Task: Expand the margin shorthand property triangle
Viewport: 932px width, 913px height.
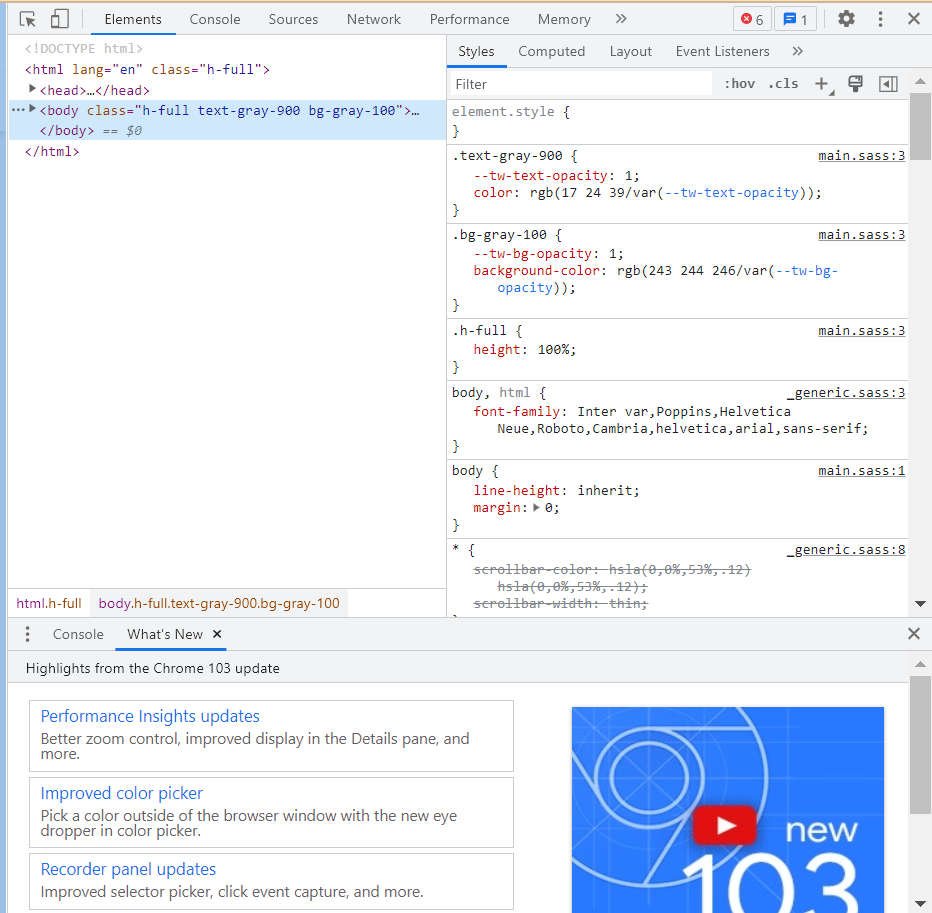Action: [x=536, y=508]
